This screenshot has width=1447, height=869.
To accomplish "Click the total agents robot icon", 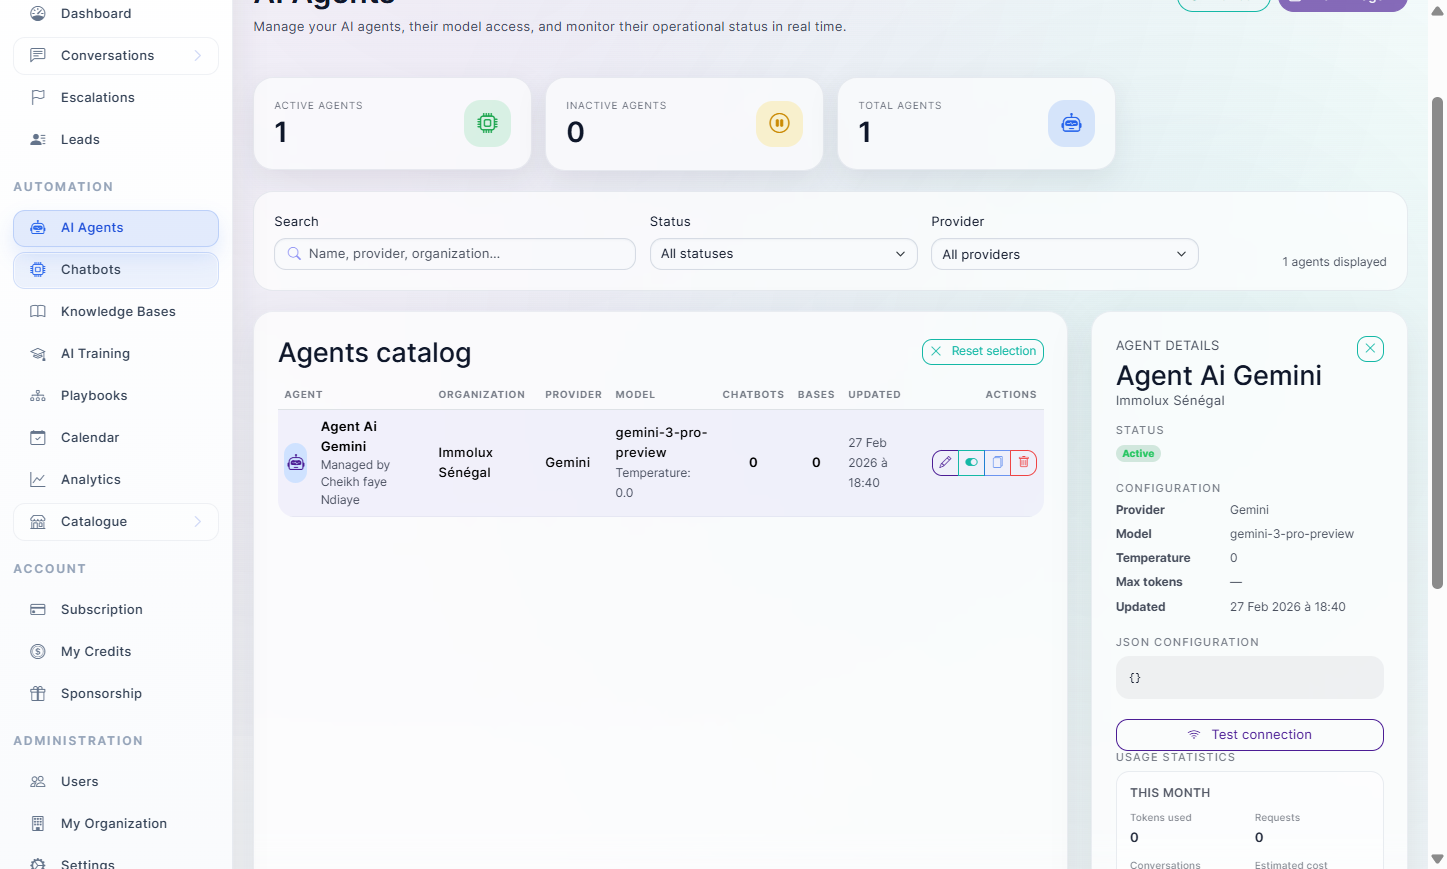I will [x=1071, y=124].
